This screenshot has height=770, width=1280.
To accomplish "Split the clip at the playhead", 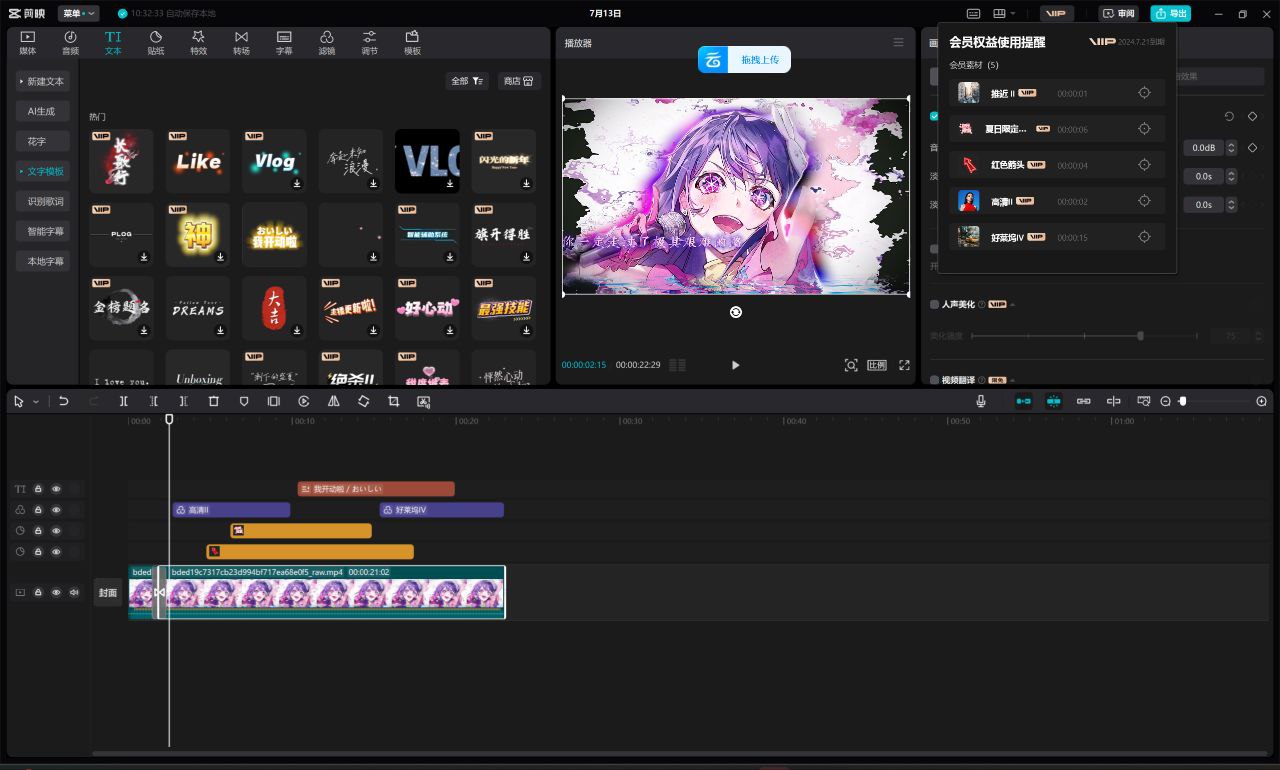I will coord(124,401).
